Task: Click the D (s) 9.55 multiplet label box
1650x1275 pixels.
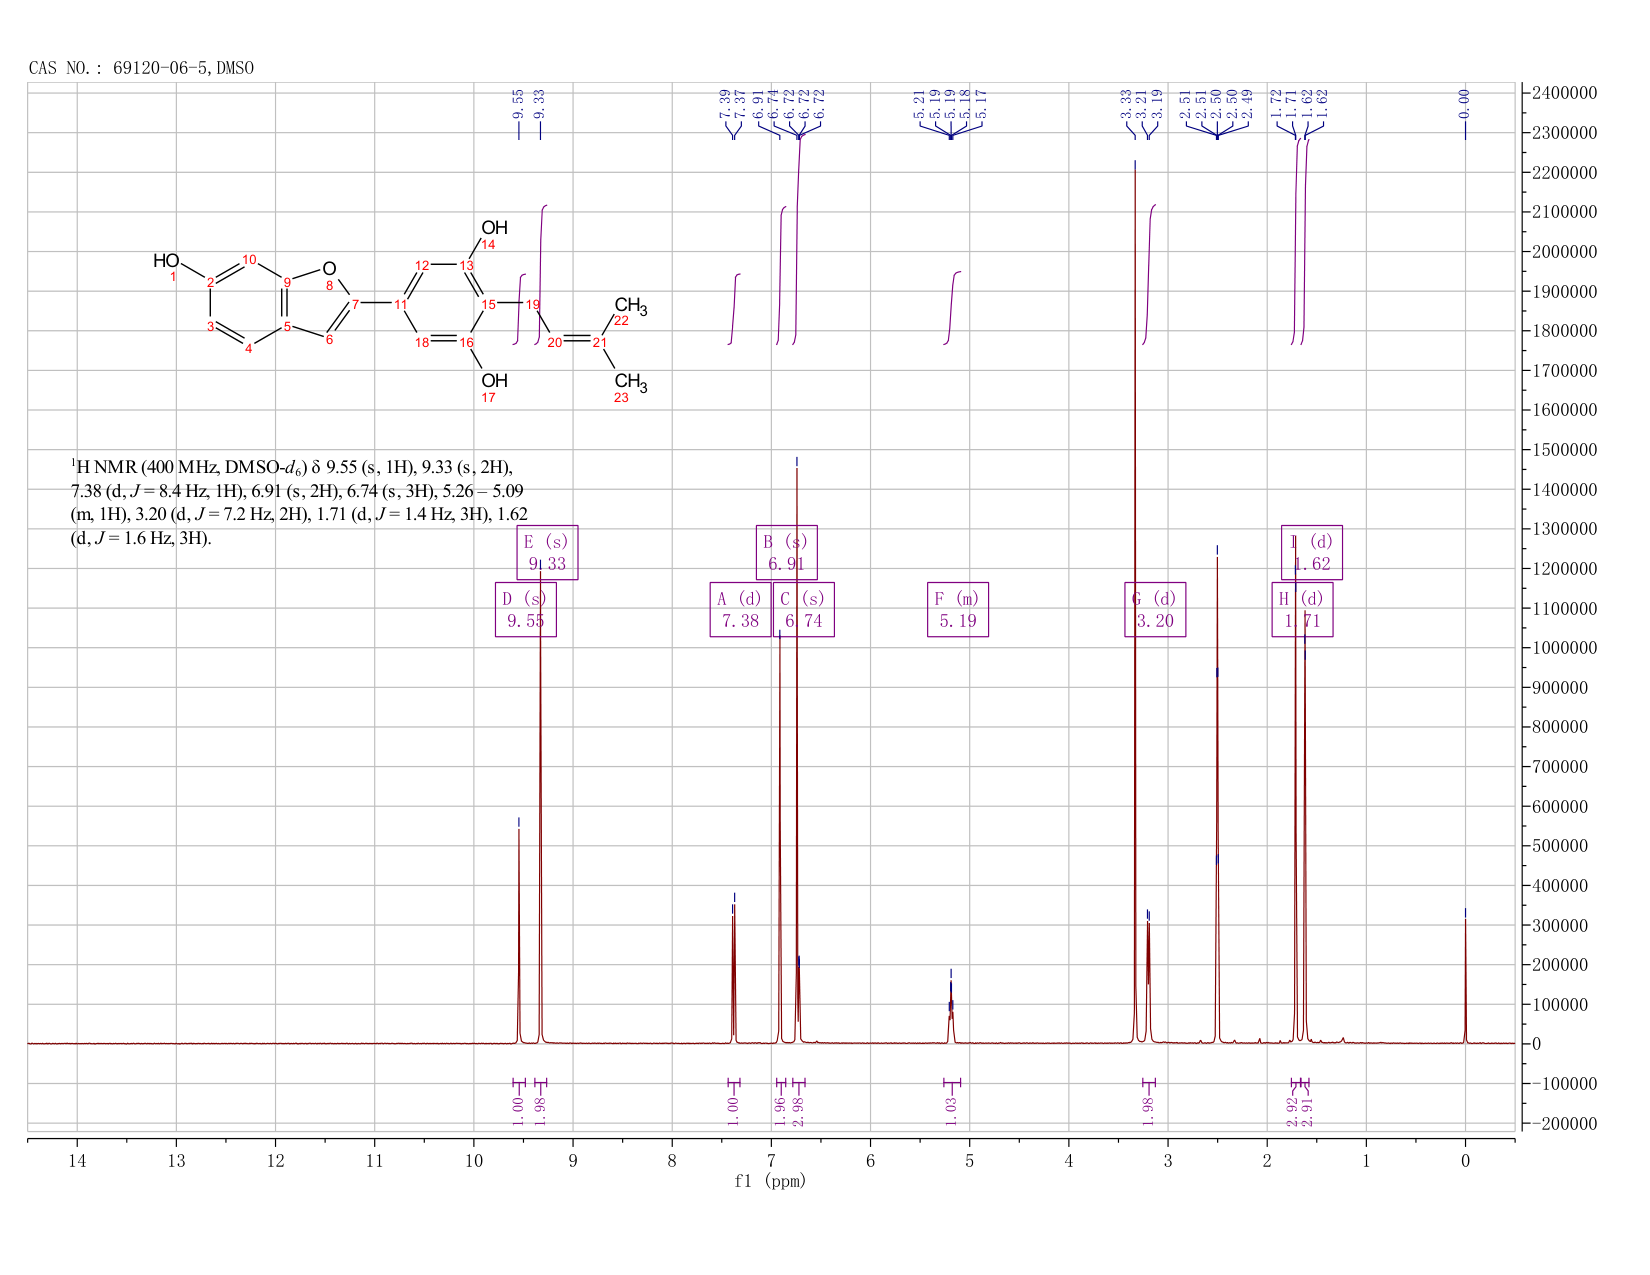Action: [x=526, y=610]
